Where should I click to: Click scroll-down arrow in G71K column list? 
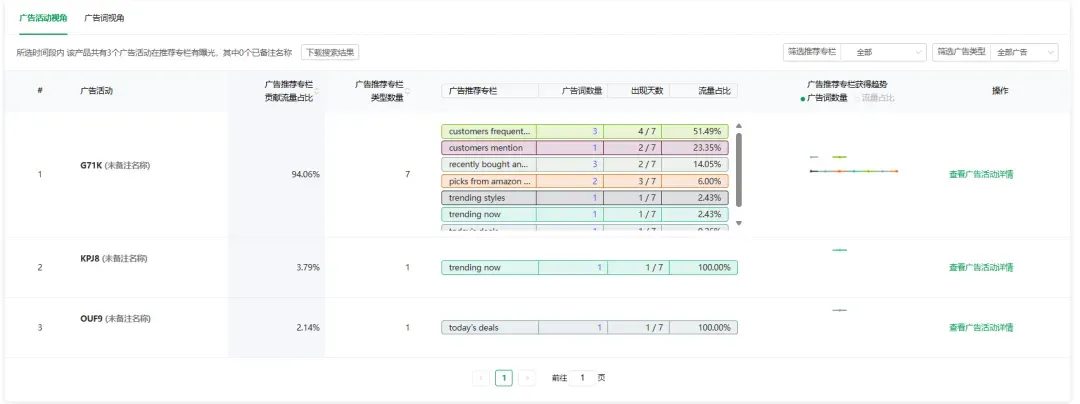[x=739, y=223]
